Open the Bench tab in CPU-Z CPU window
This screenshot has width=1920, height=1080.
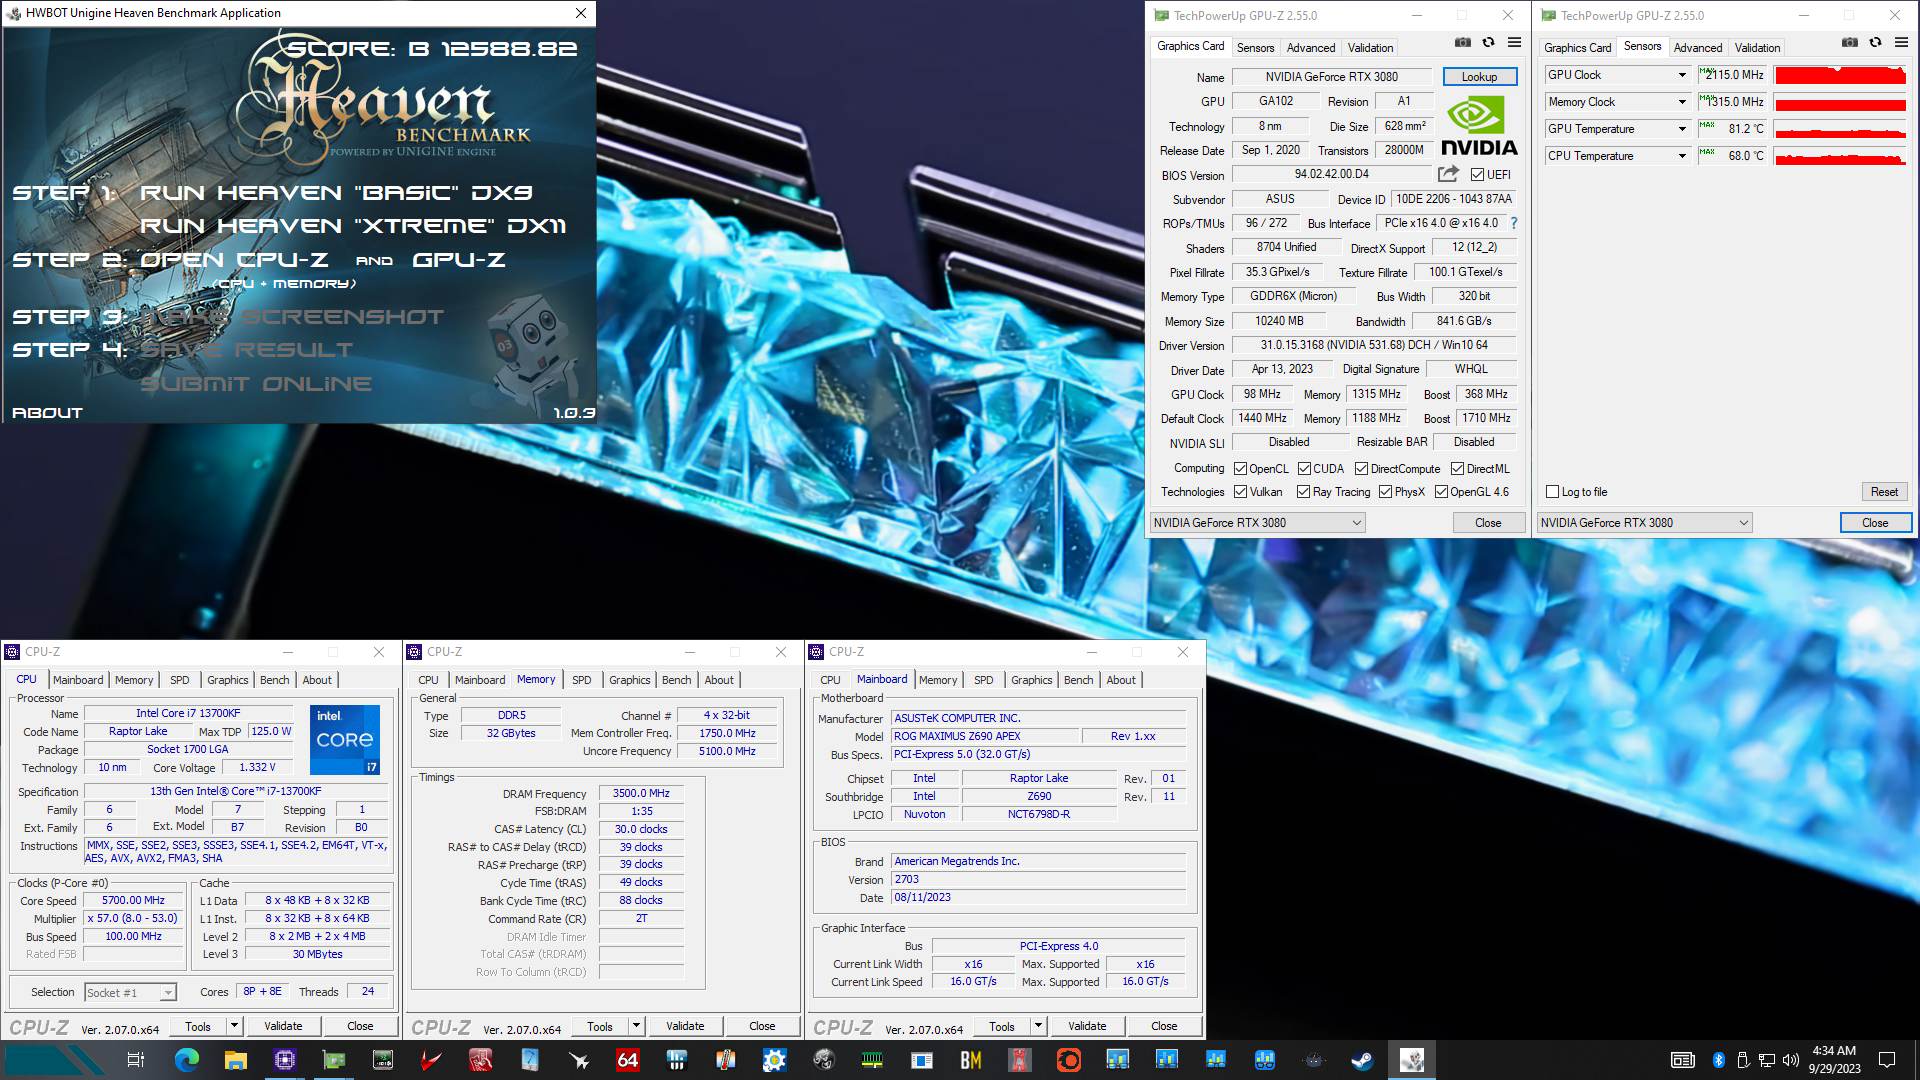[x=274, y=680]
